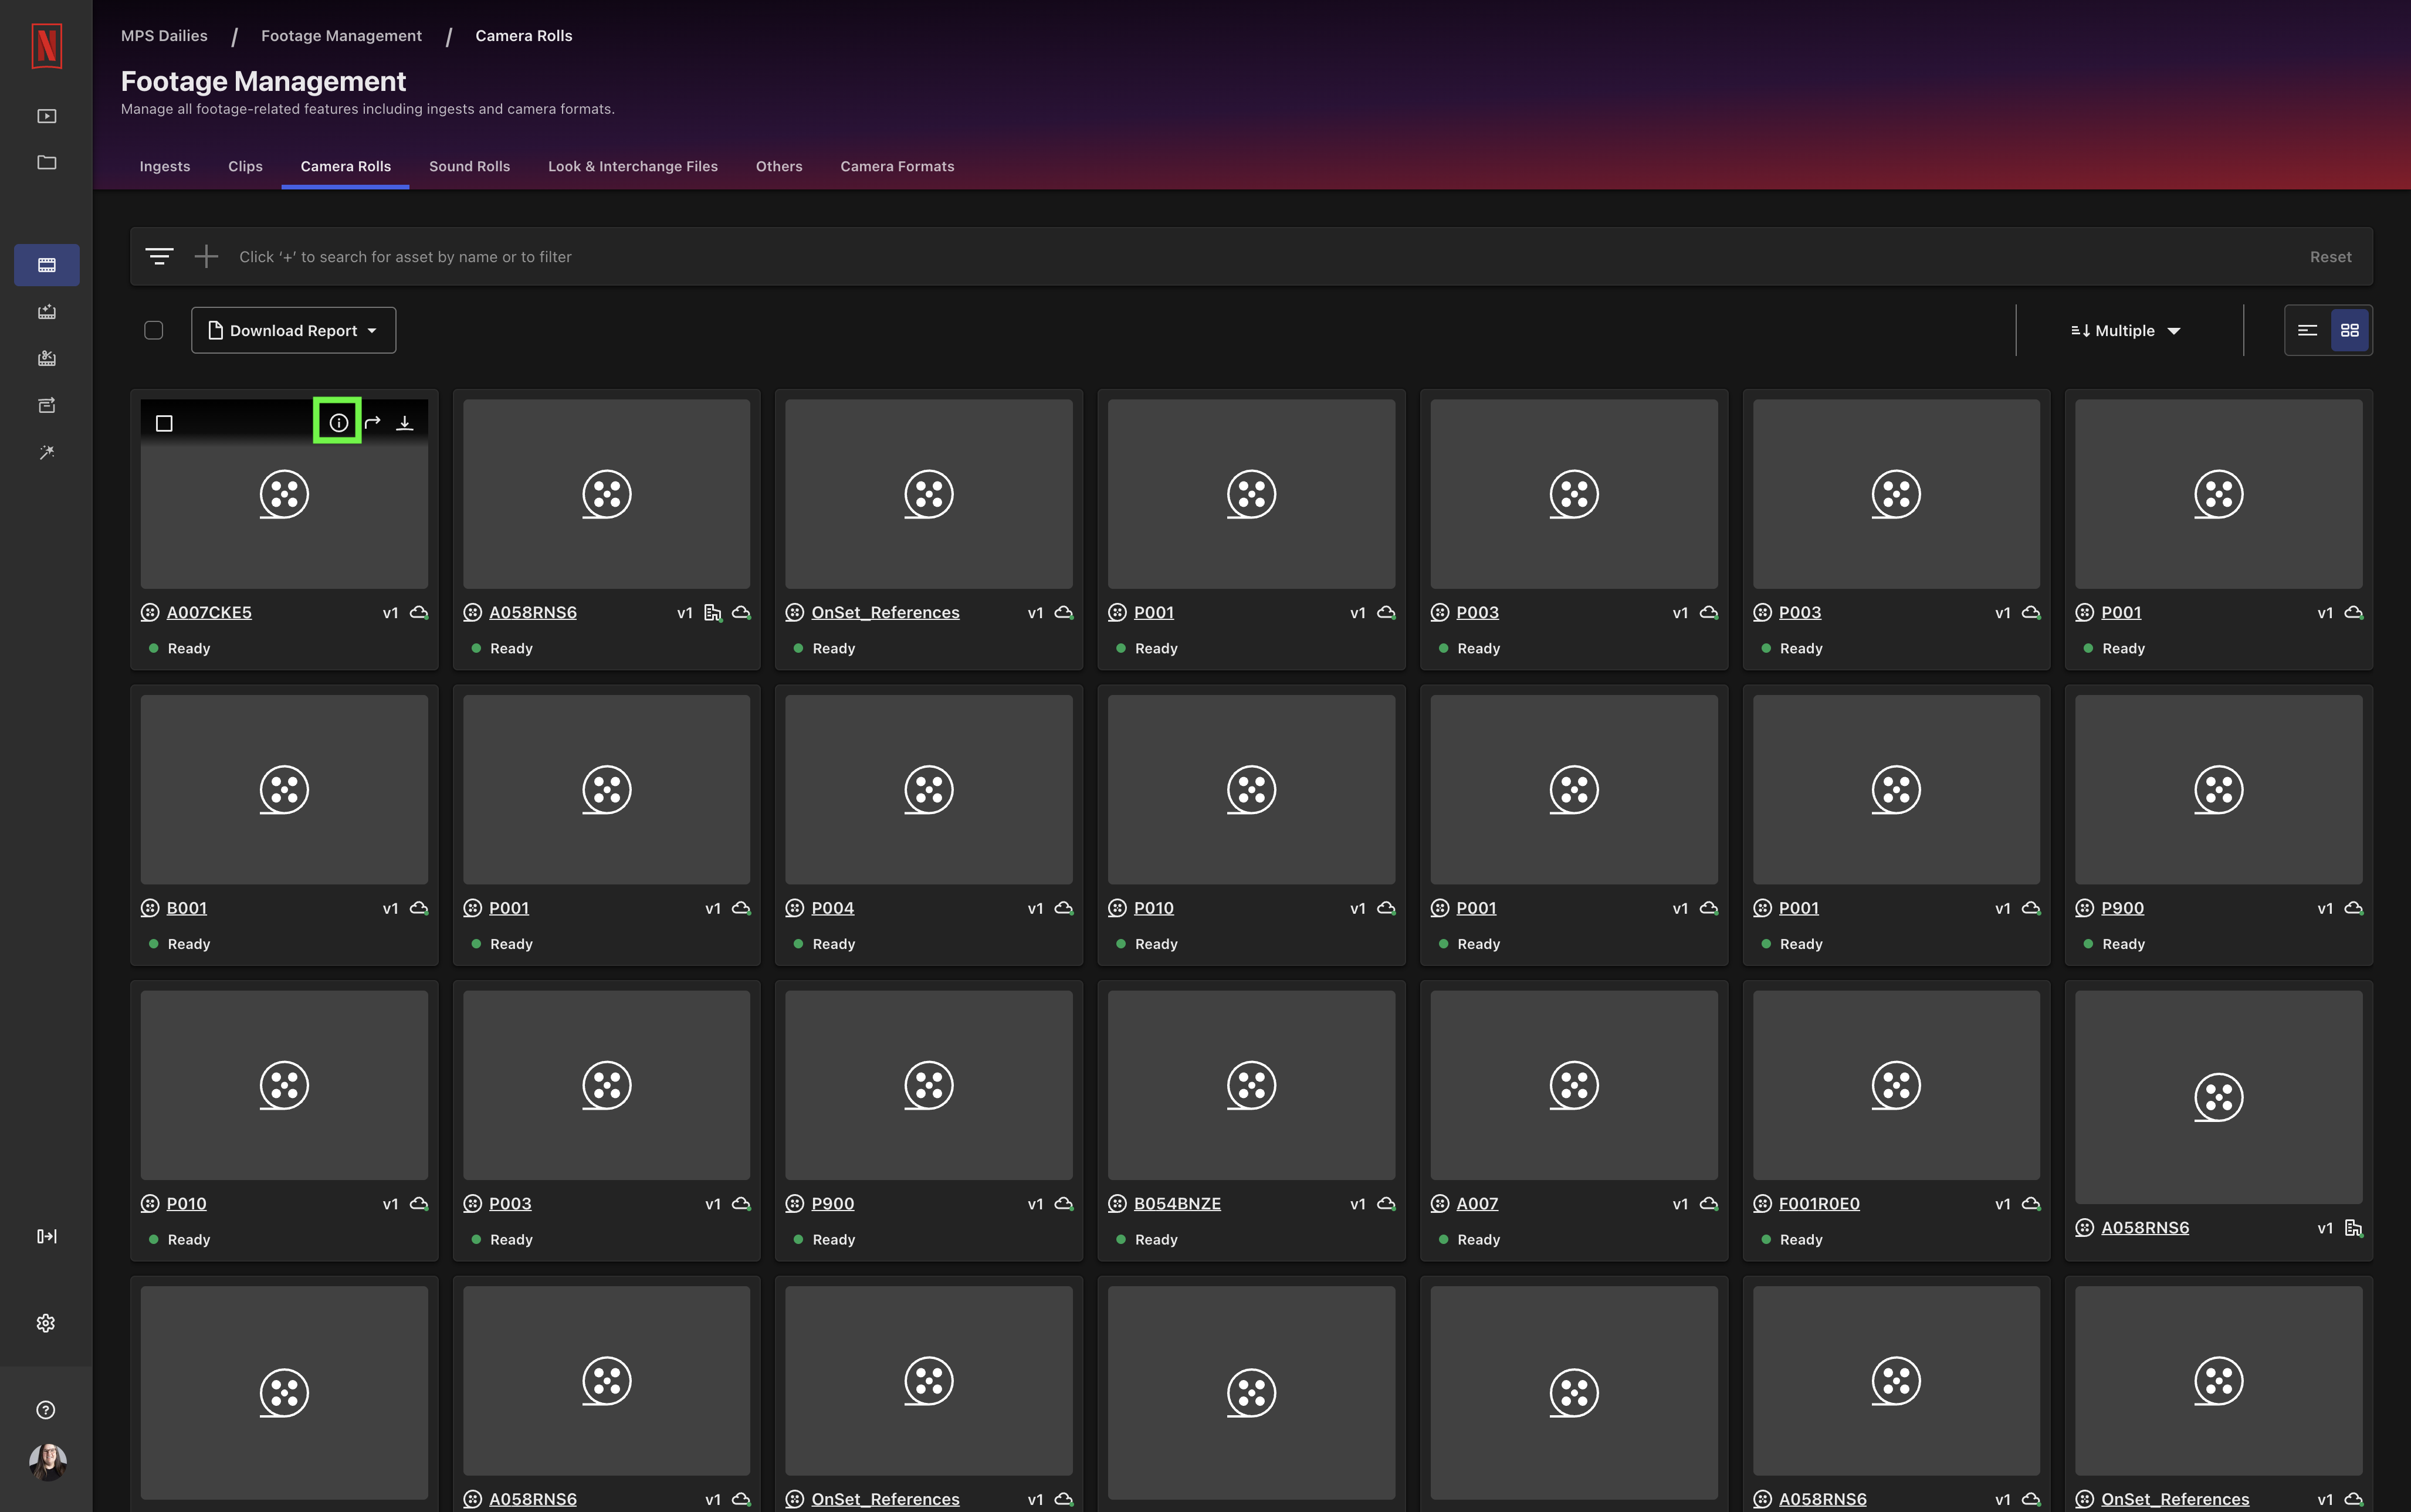Add a search filter with the plus icon
The image size is (2411, 1512).
pos(206,256)
